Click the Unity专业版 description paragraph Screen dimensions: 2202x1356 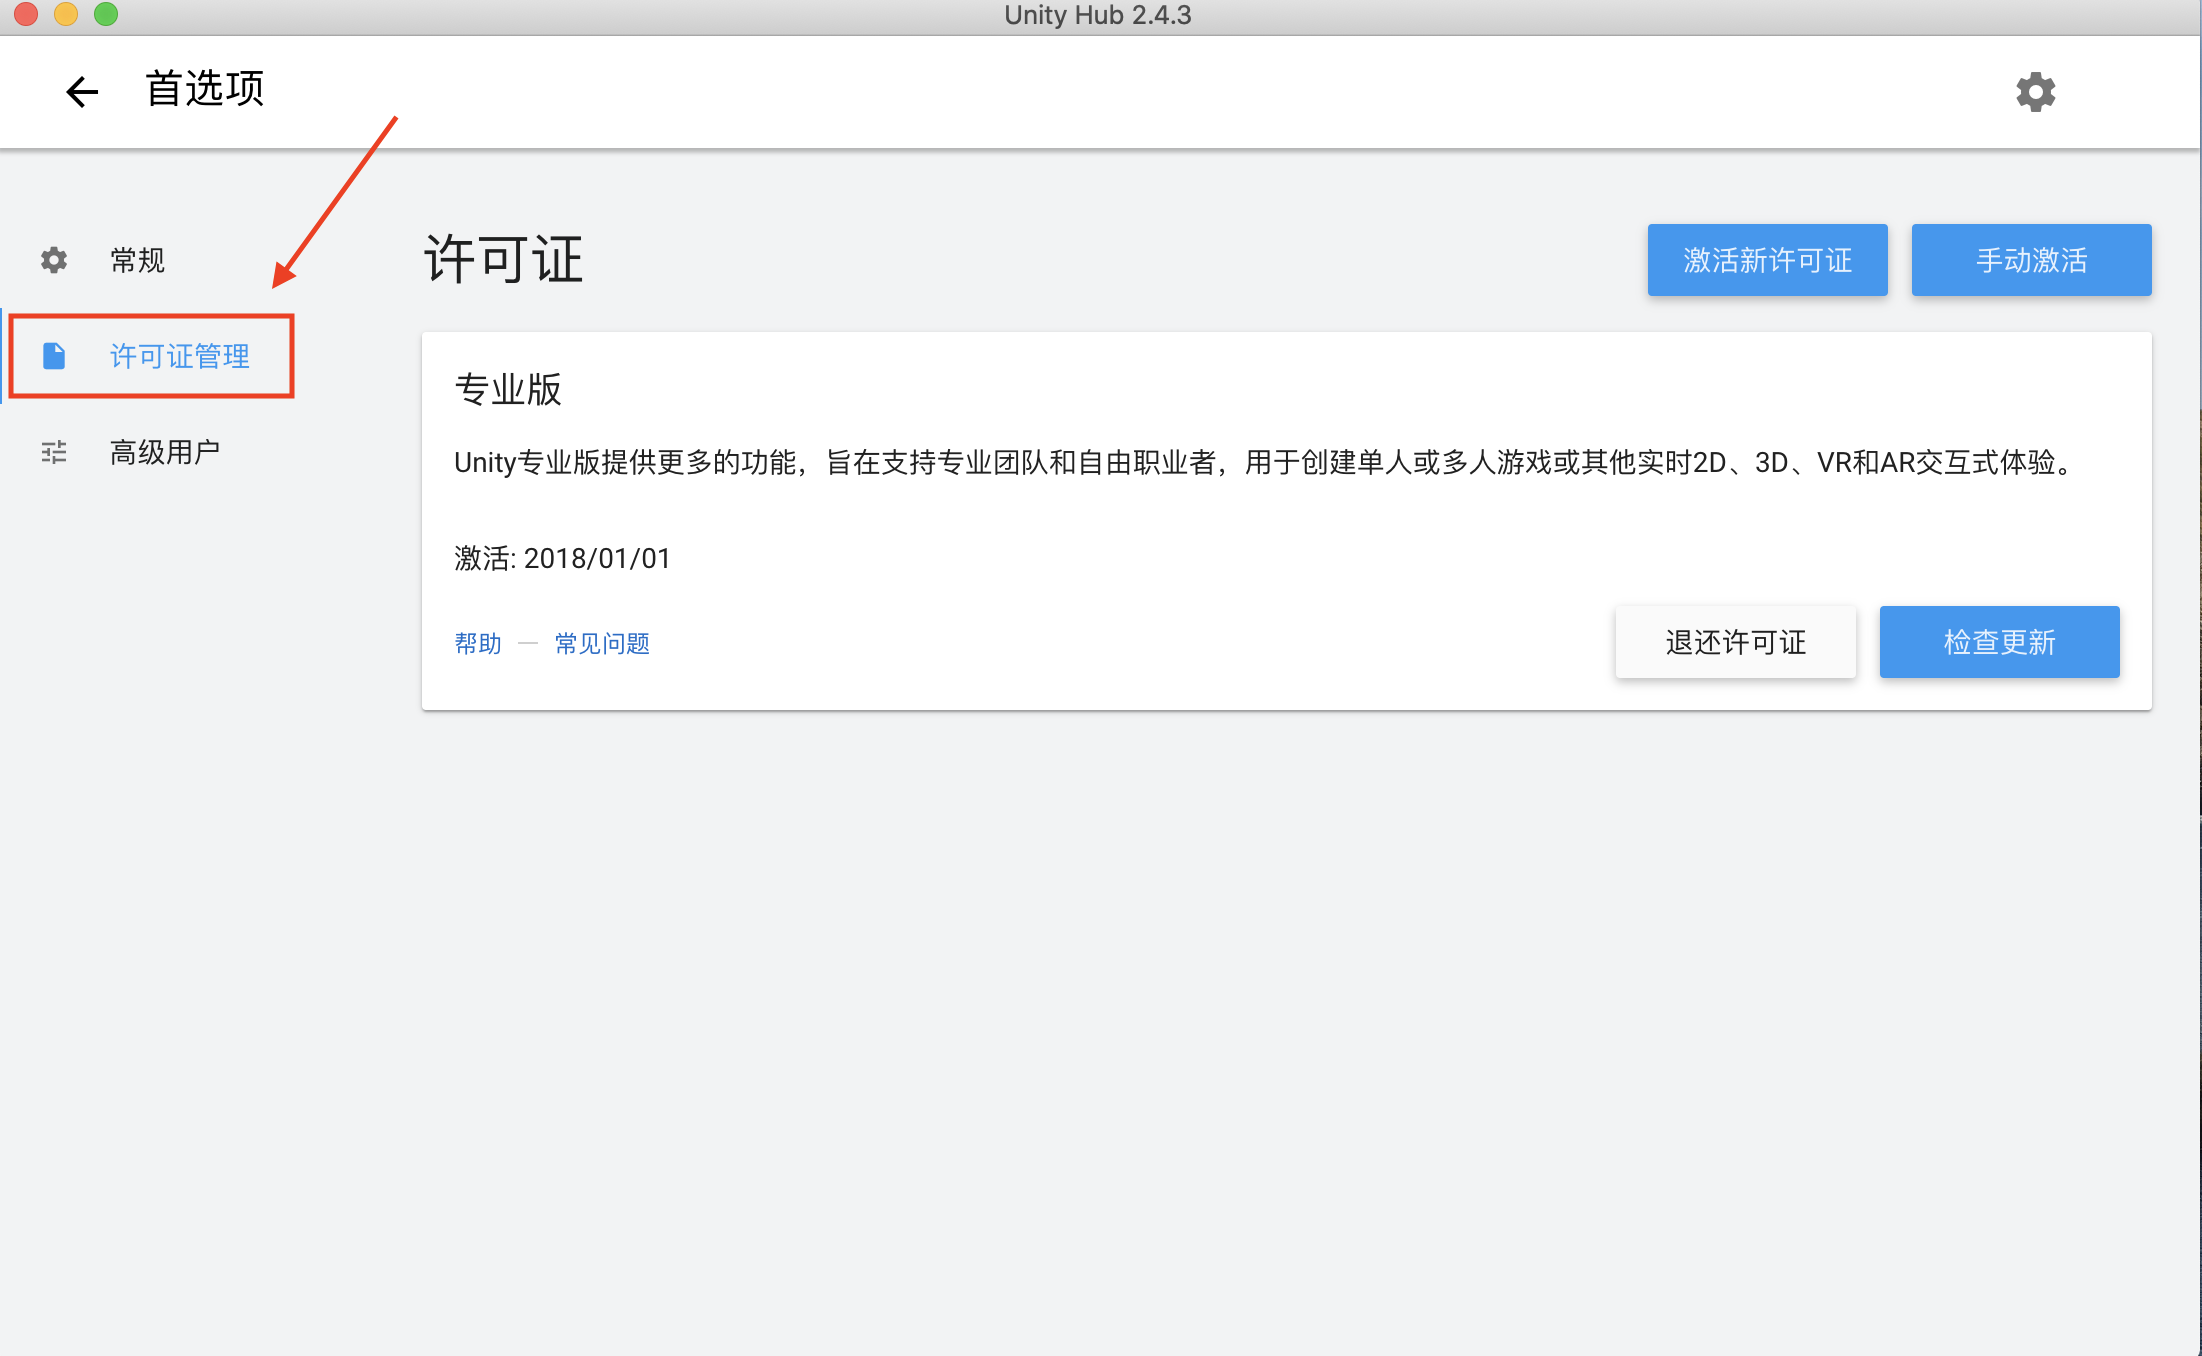click(x=1267, y=462)
